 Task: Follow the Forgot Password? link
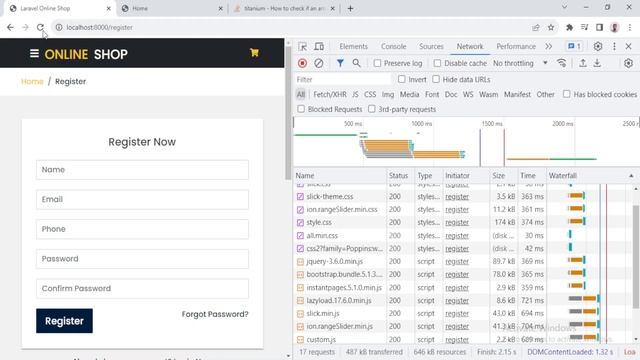215,314
